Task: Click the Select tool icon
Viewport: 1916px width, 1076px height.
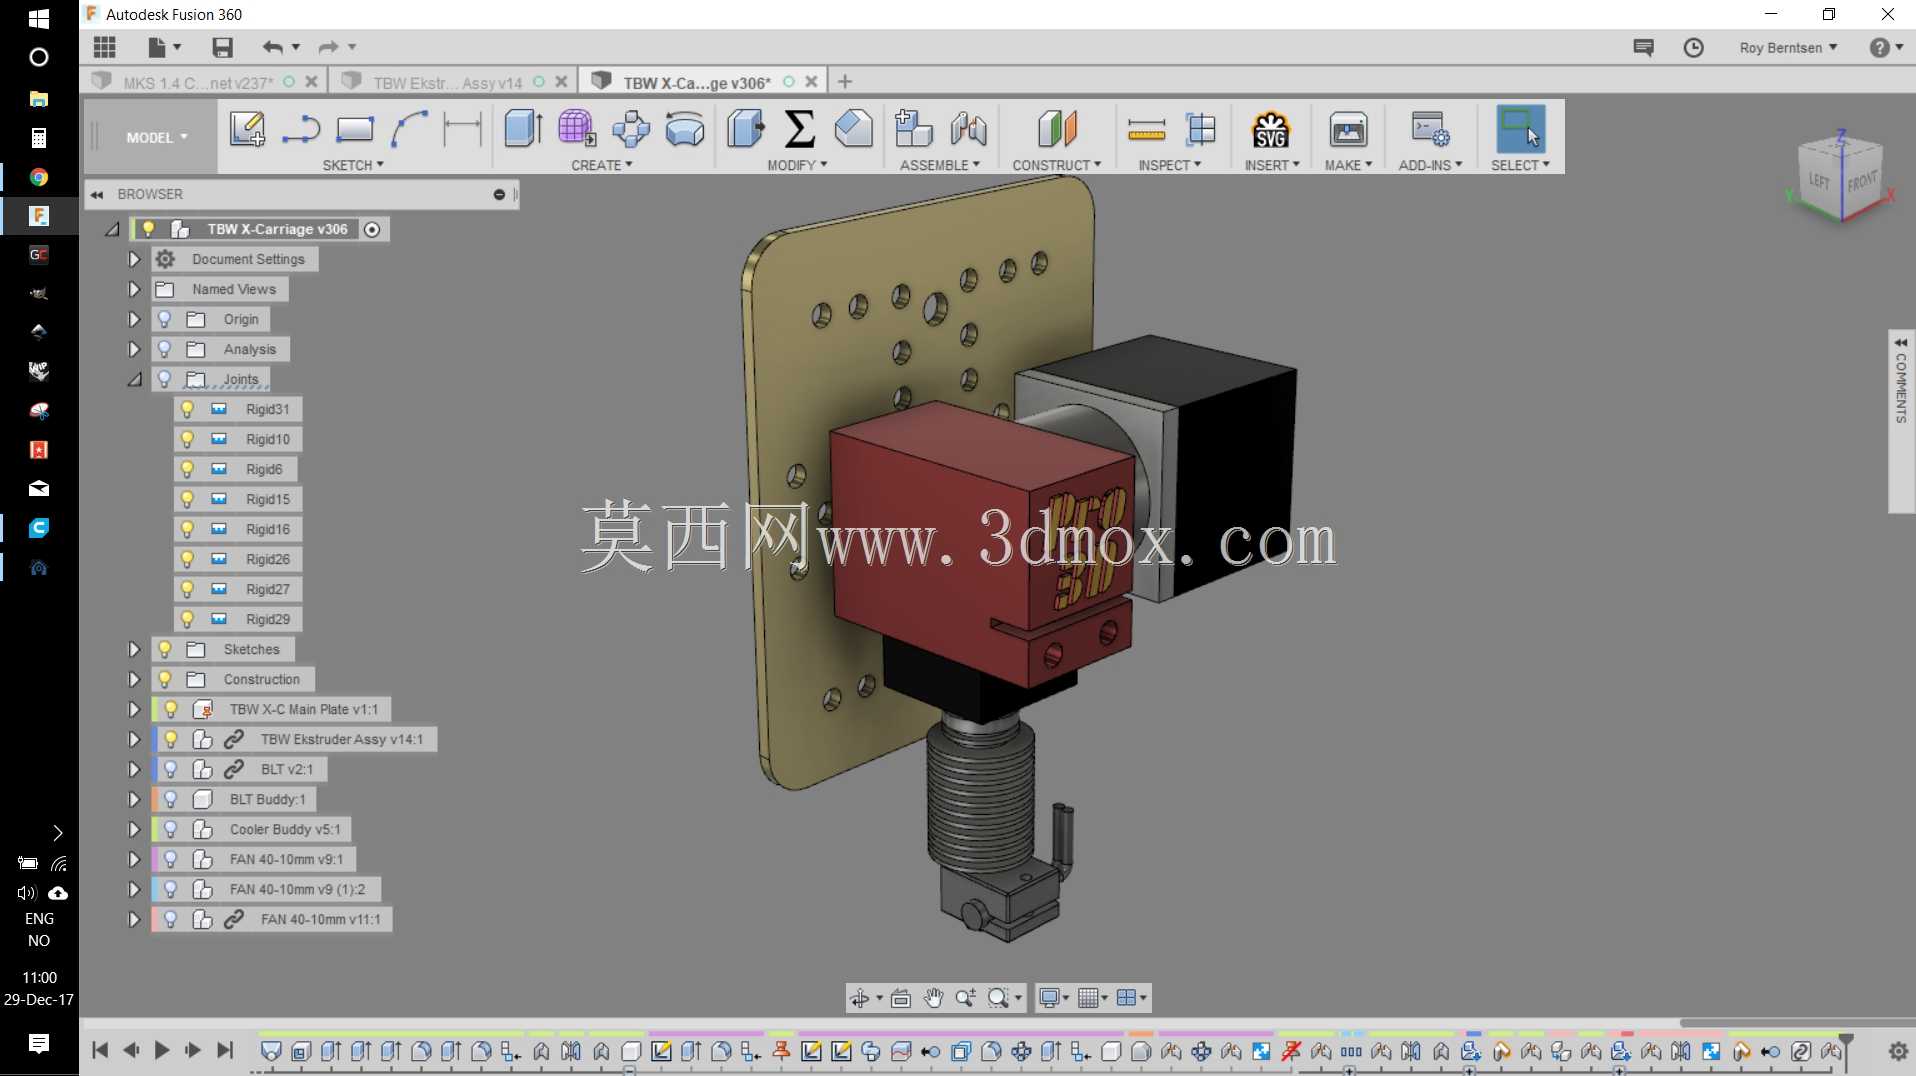Action: click(x=1520, y=129)
